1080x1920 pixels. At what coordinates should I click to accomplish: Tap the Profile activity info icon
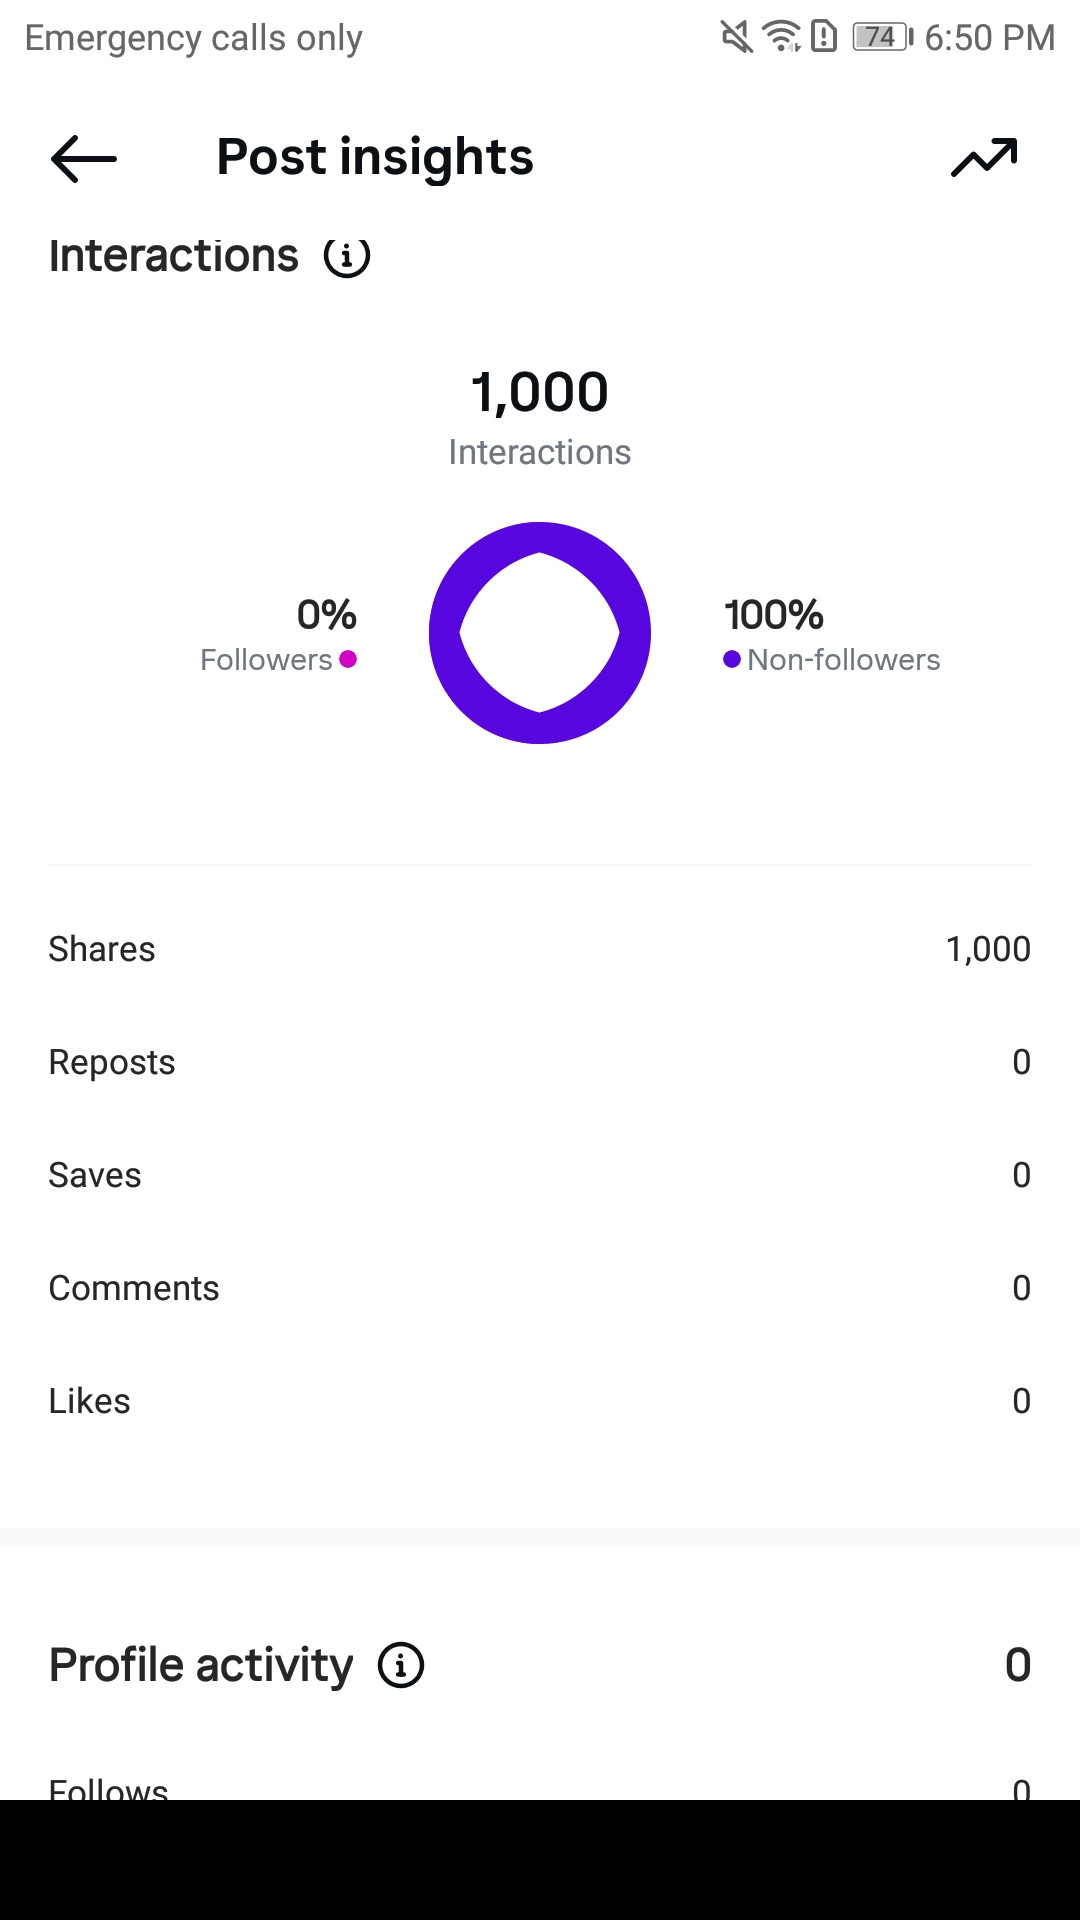click(x=401, y=1666)
